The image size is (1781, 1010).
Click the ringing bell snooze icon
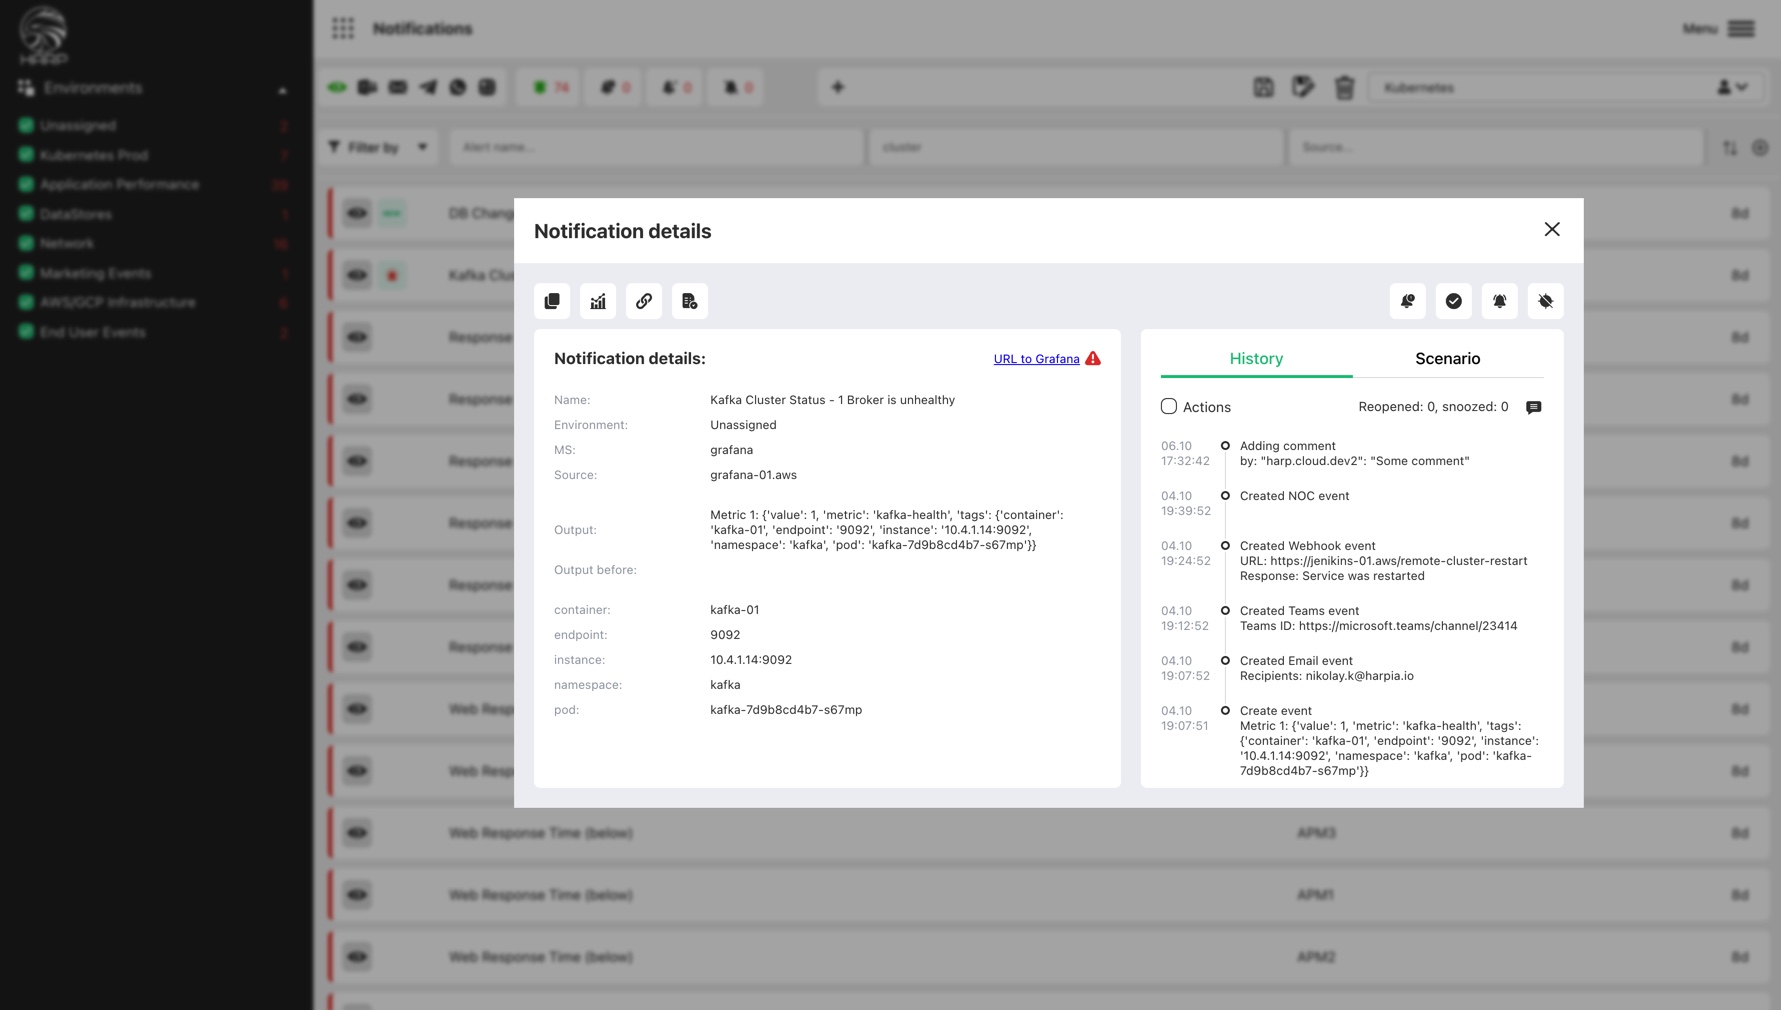point(1500,301)
